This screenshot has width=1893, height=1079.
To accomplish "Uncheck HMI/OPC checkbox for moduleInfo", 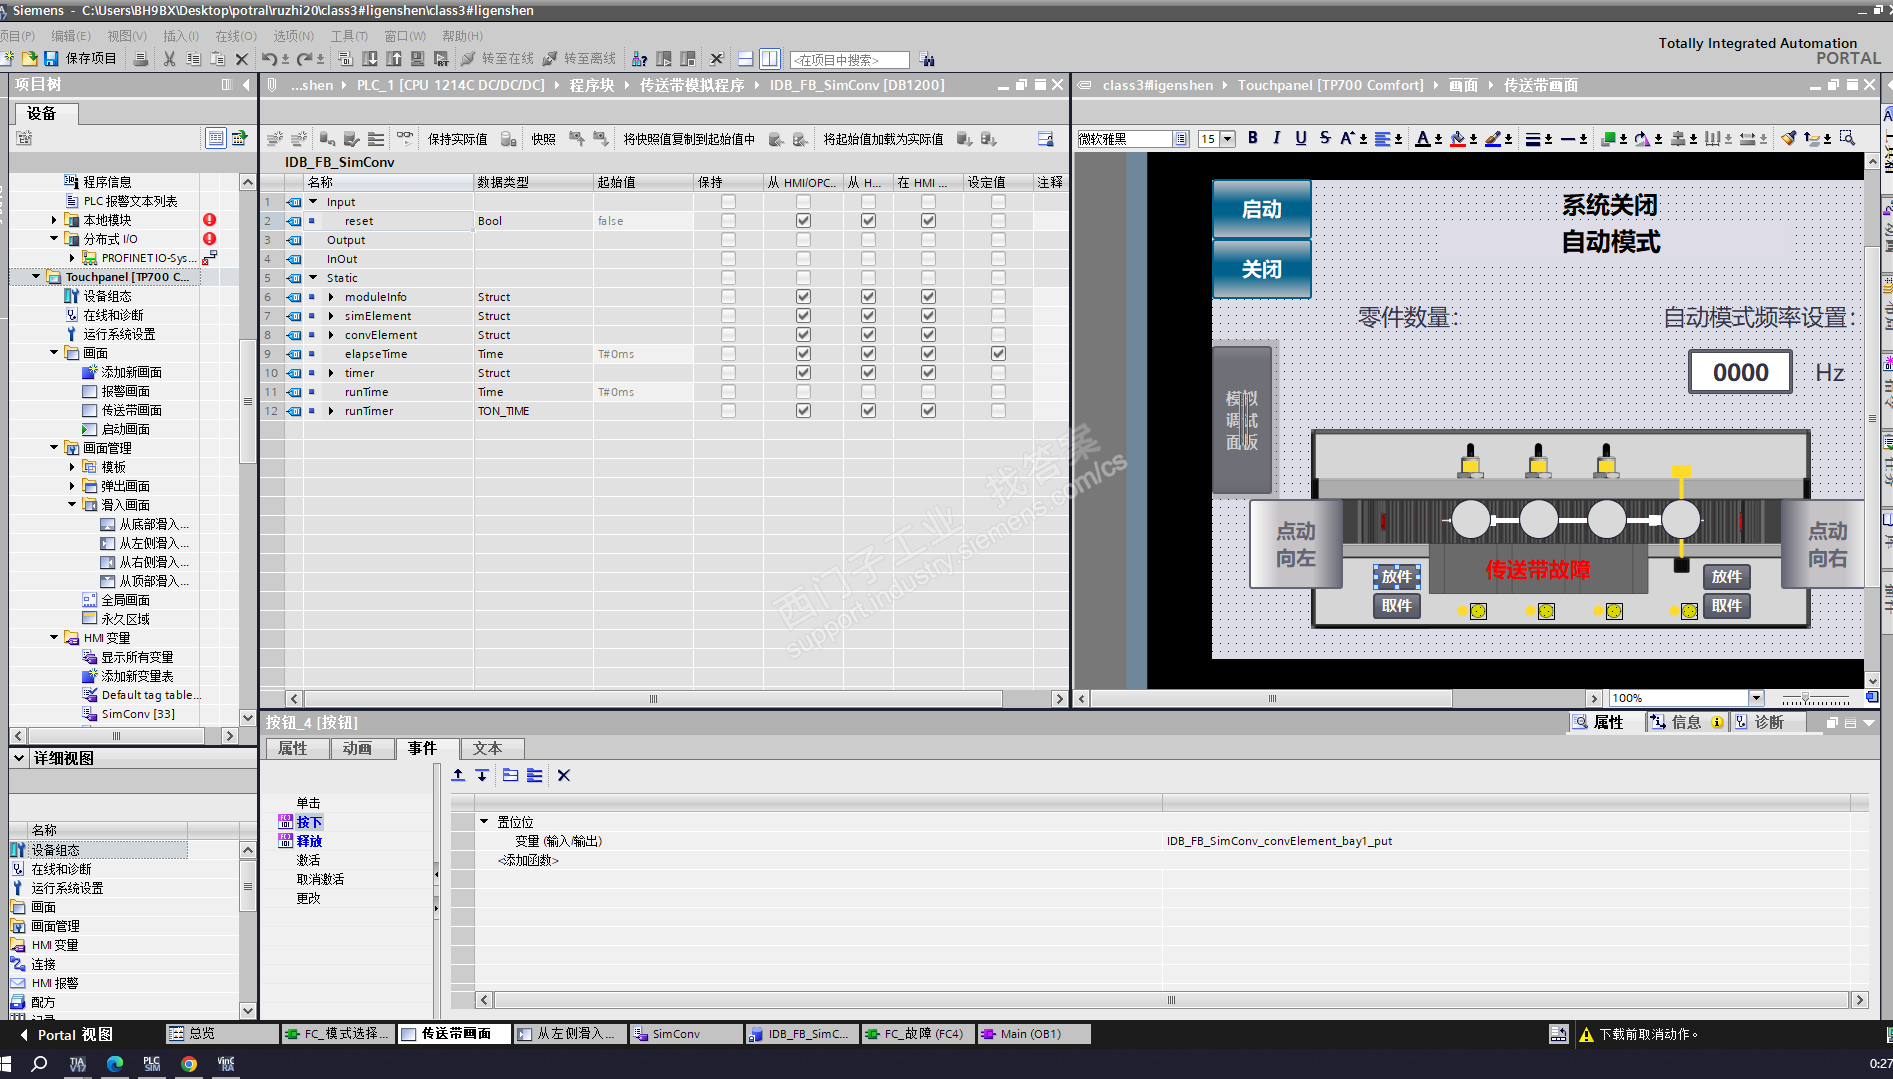I will [803, 297].
